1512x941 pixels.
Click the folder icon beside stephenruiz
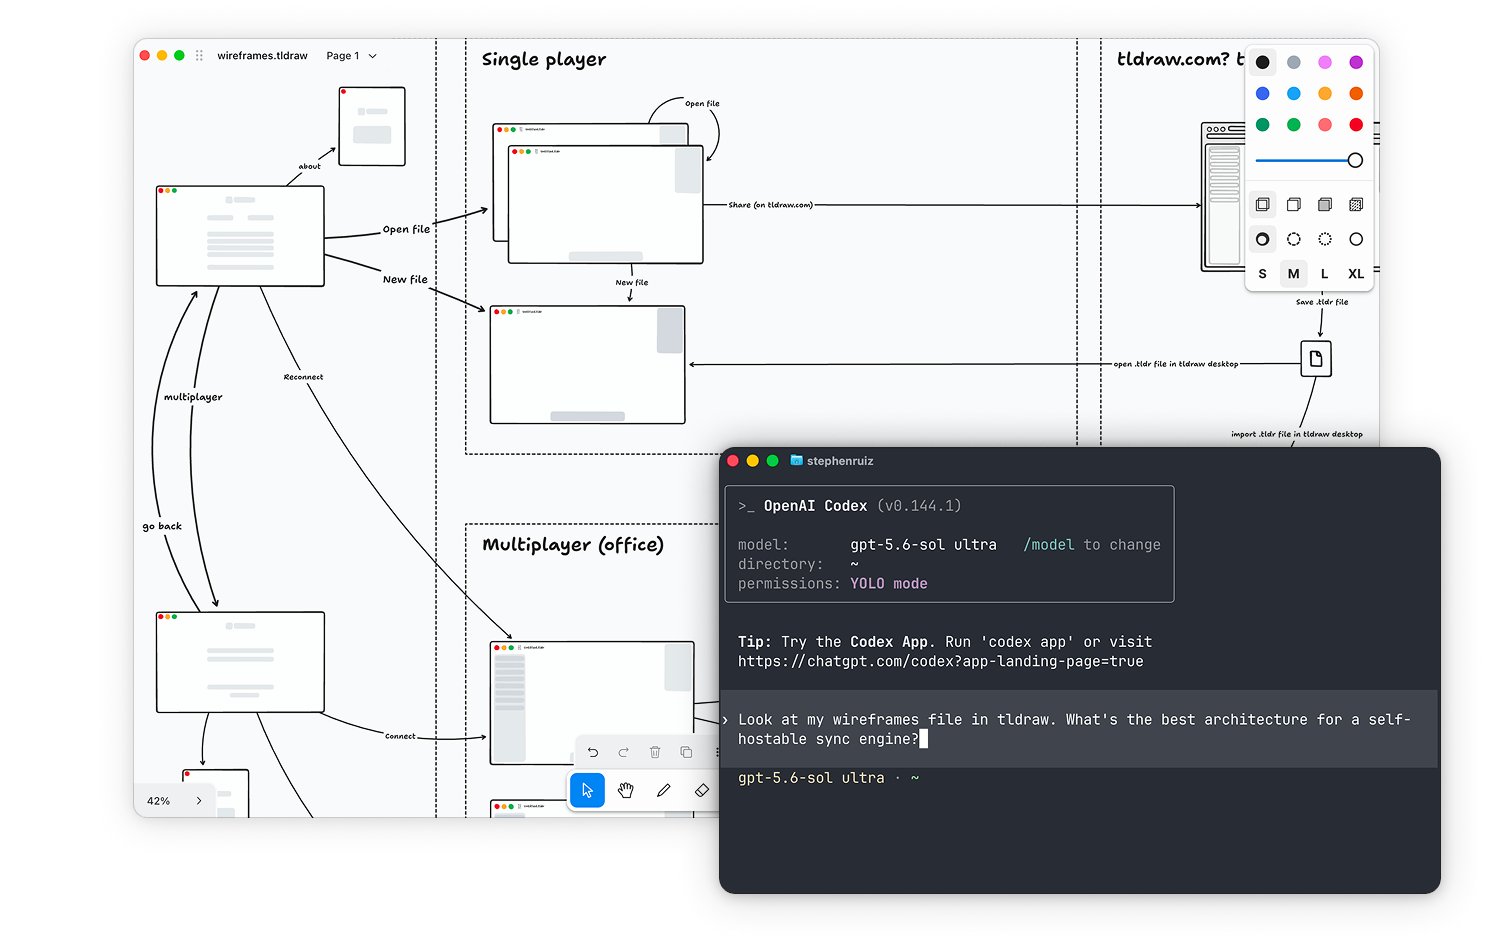[797, 461]
